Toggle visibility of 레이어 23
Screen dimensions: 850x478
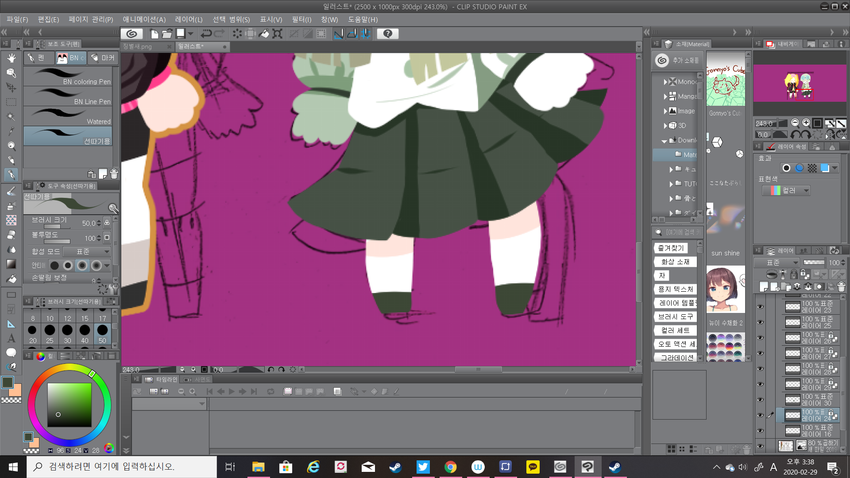coord(760,307)
